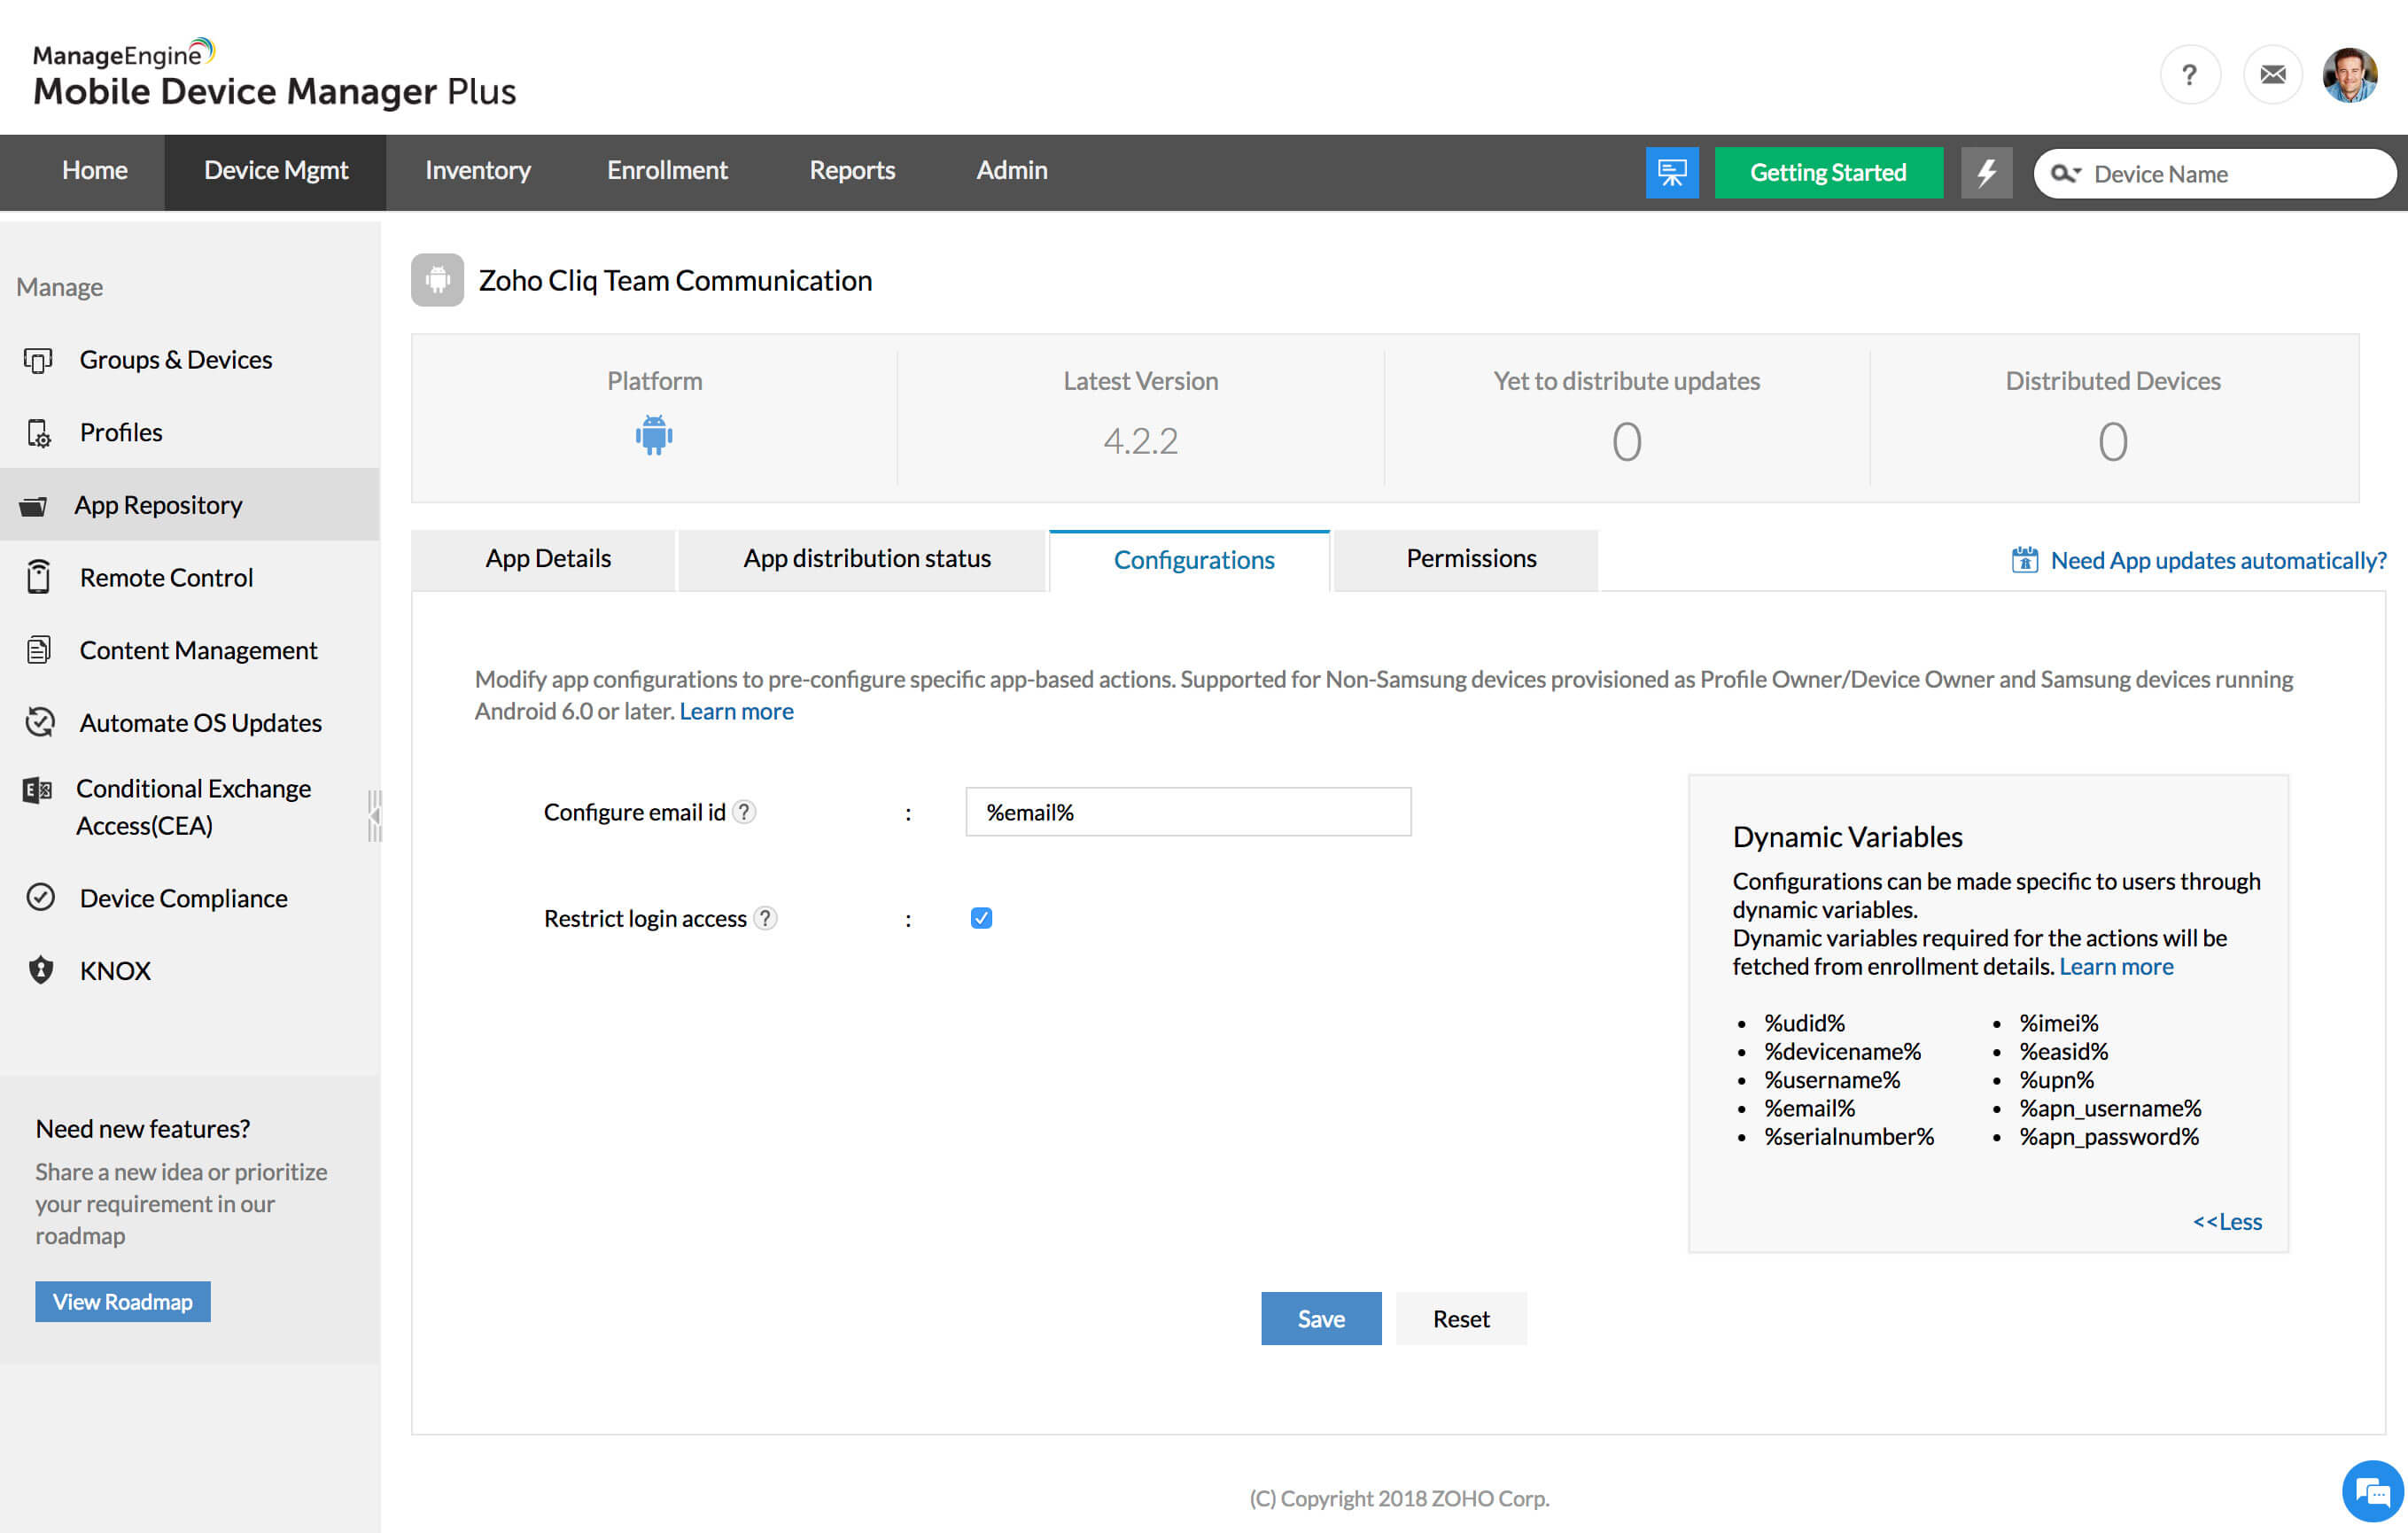The width and height of the screenshot is (2408, 1533).
Task: Select Device Compliance
Action: click(183, 897)
